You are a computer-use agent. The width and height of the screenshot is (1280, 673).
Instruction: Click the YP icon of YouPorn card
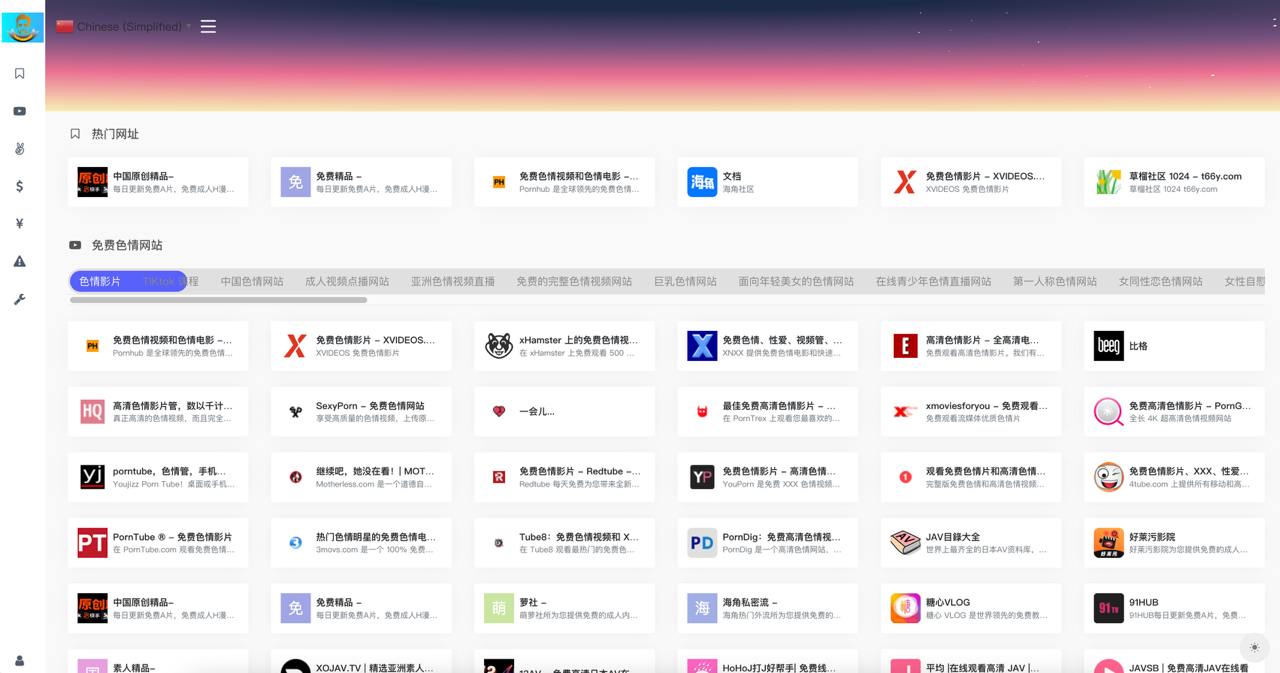point(702,477)
